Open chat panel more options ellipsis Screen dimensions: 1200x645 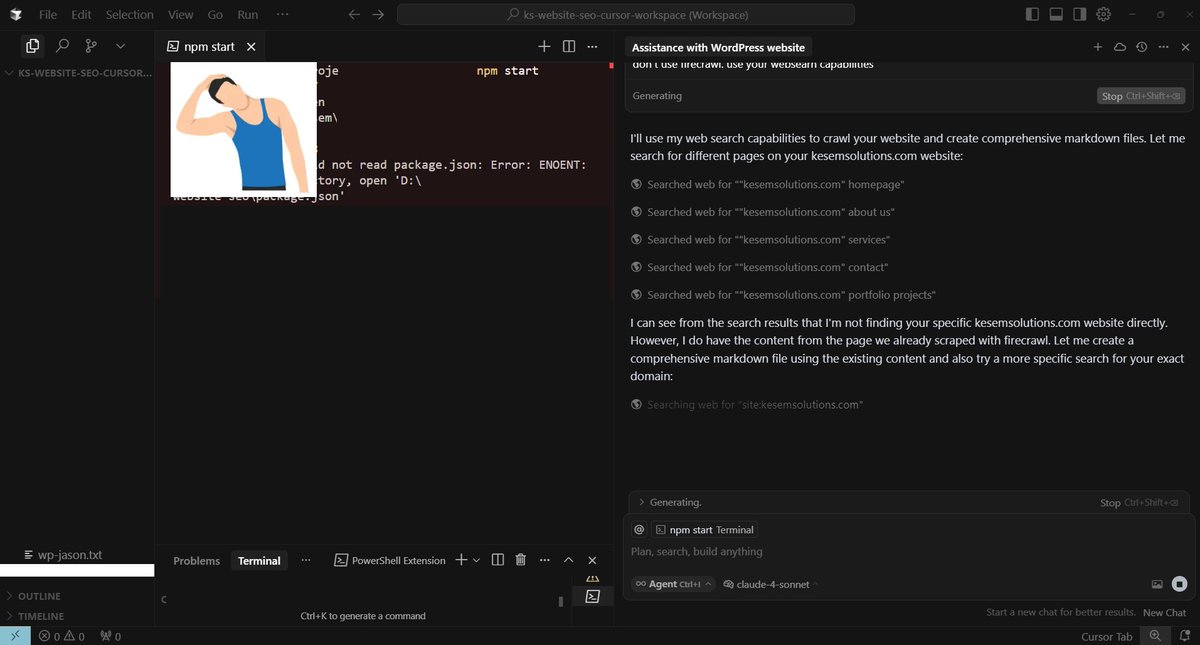click(1163, 47)
